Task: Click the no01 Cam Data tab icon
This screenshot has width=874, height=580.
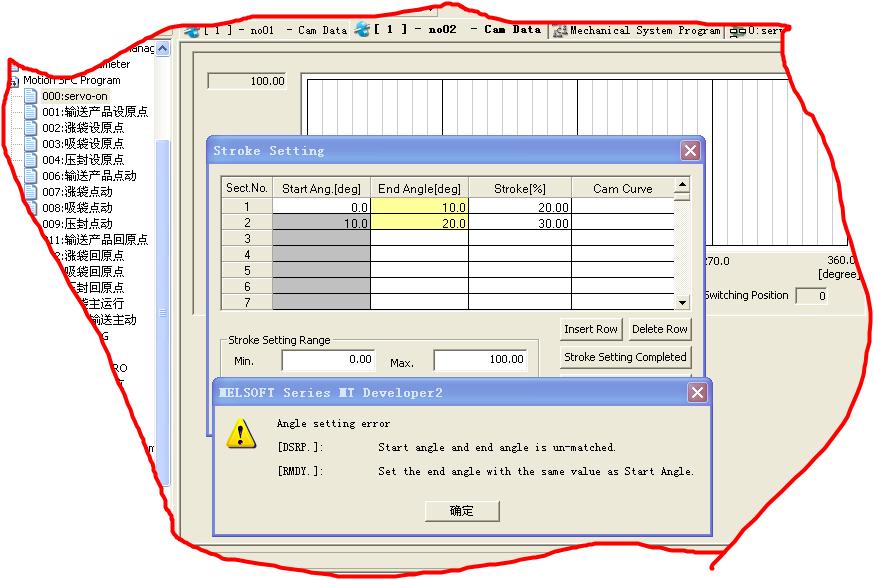Action: pyautogui.click(x=193, y=30)
